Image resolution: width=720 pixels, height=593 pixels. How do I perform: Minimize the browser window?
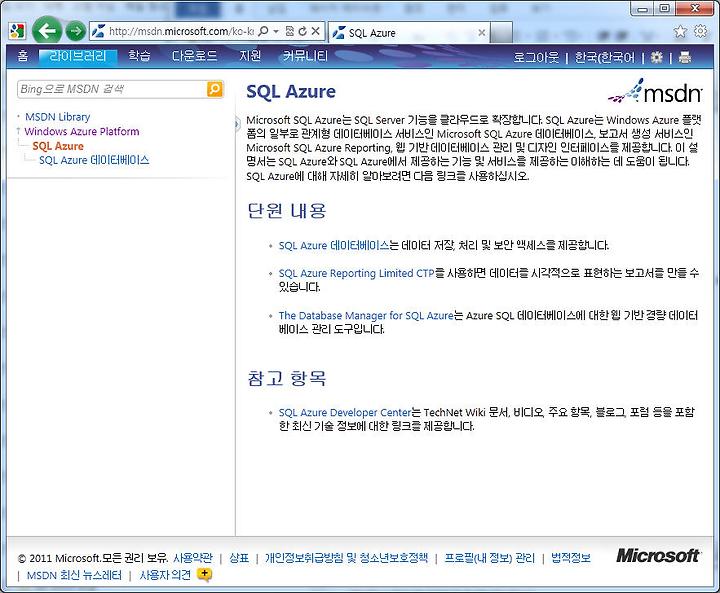pos(643,8)
